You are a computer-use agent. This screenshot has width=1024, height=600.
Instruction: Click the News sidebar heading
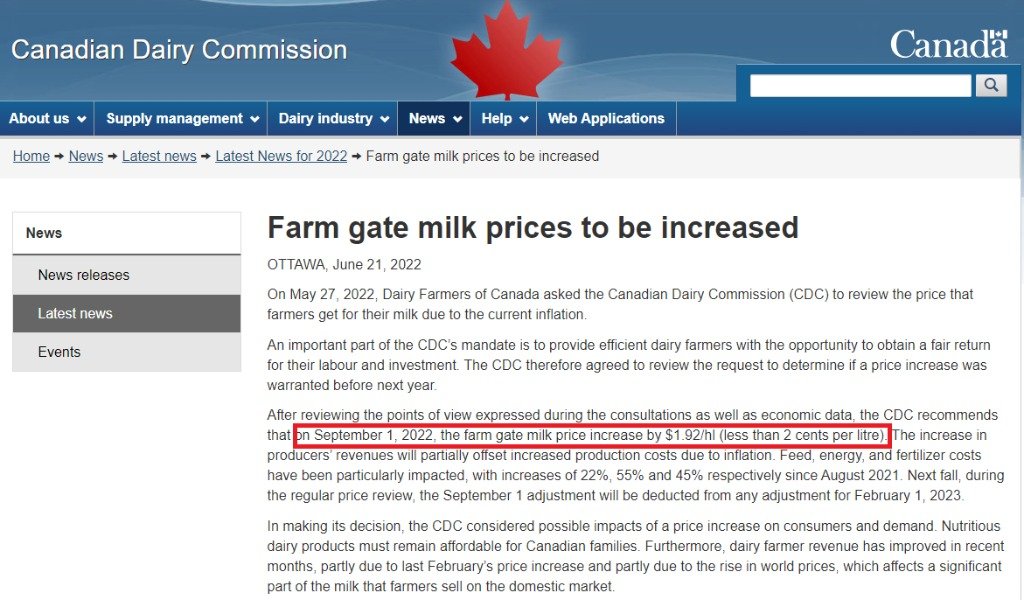click(x=127, y=233)
